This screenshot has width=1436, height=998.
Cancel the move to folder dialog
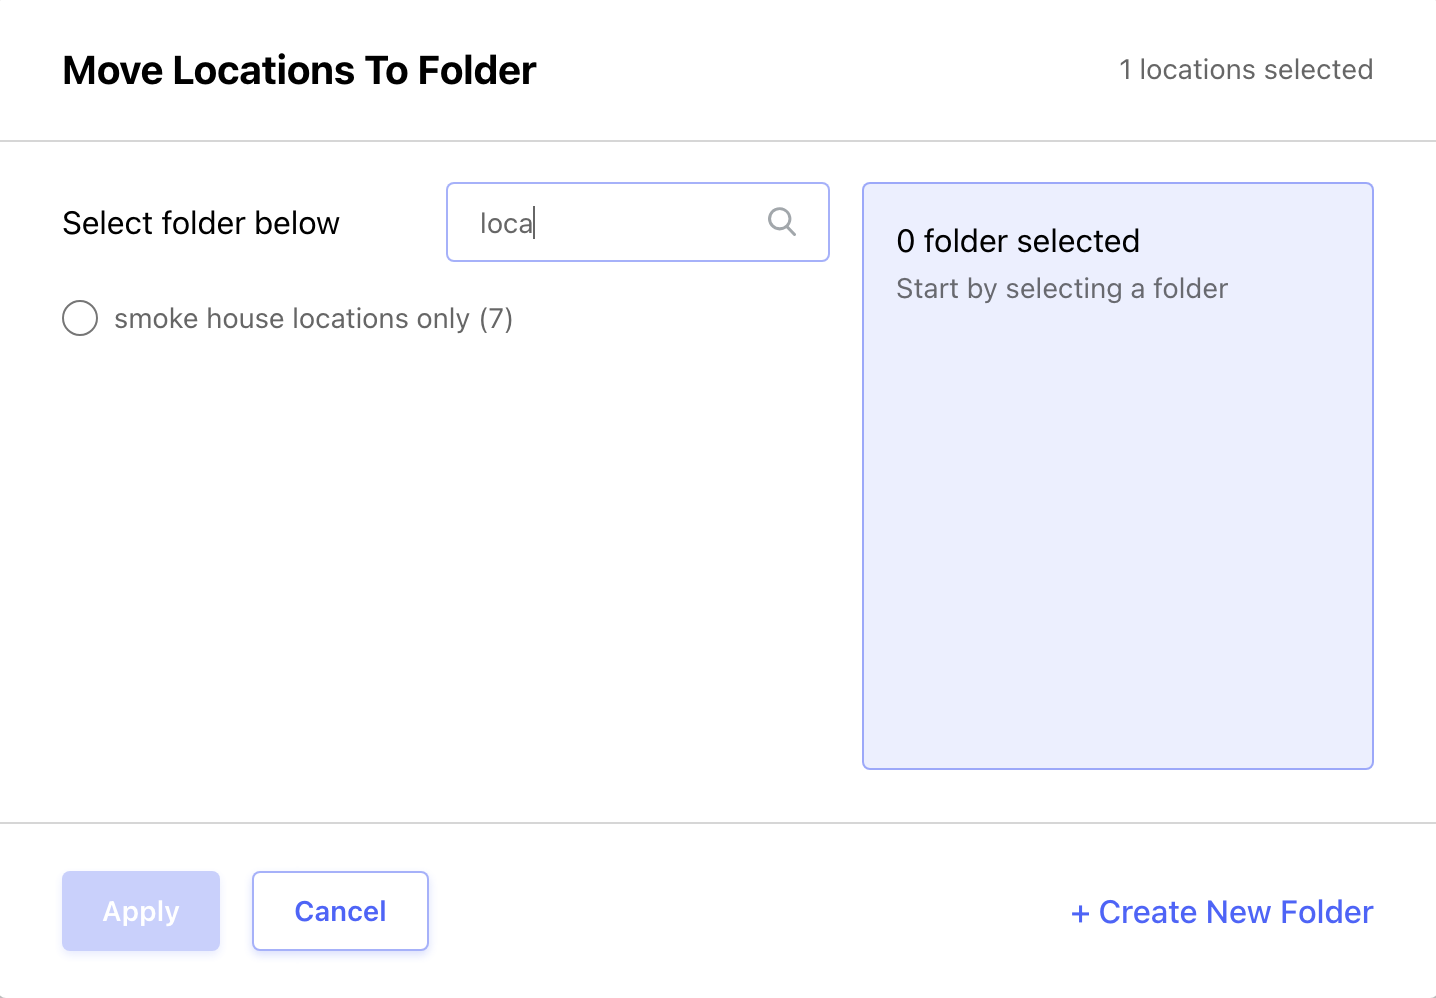pyautogui.click(x=340, y=911)
